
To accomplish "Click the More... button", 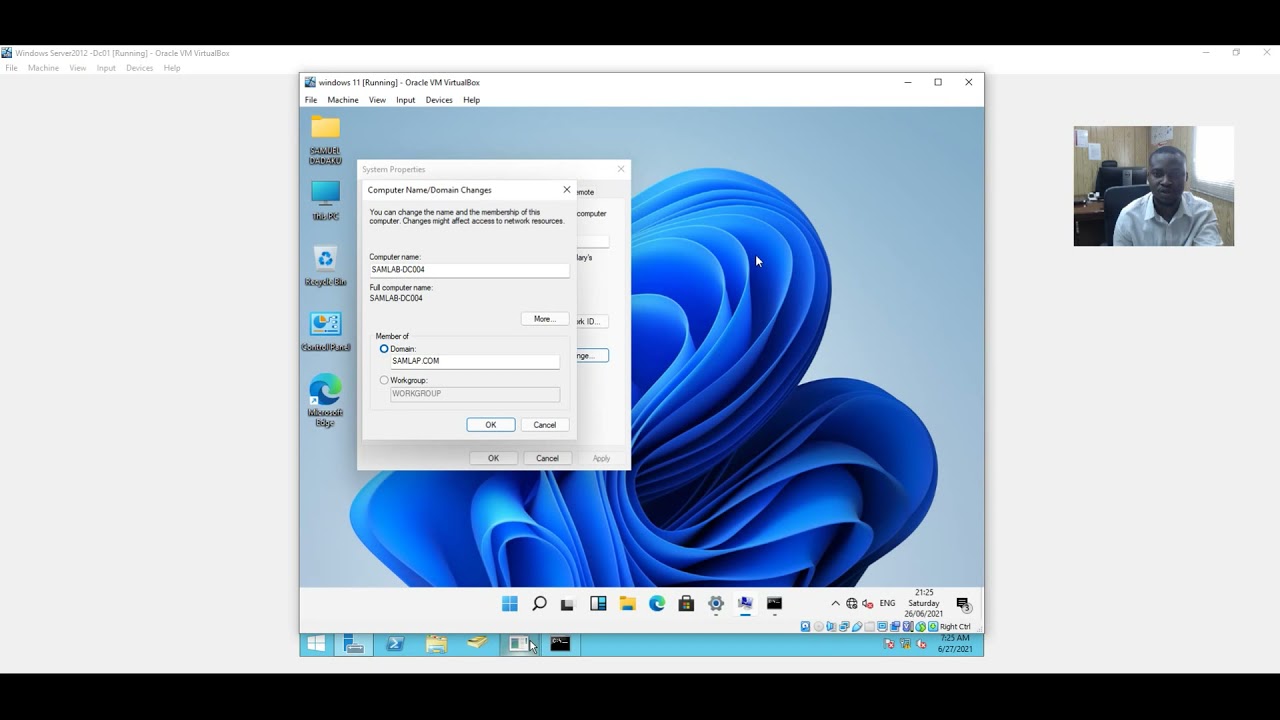I will 545,319.
